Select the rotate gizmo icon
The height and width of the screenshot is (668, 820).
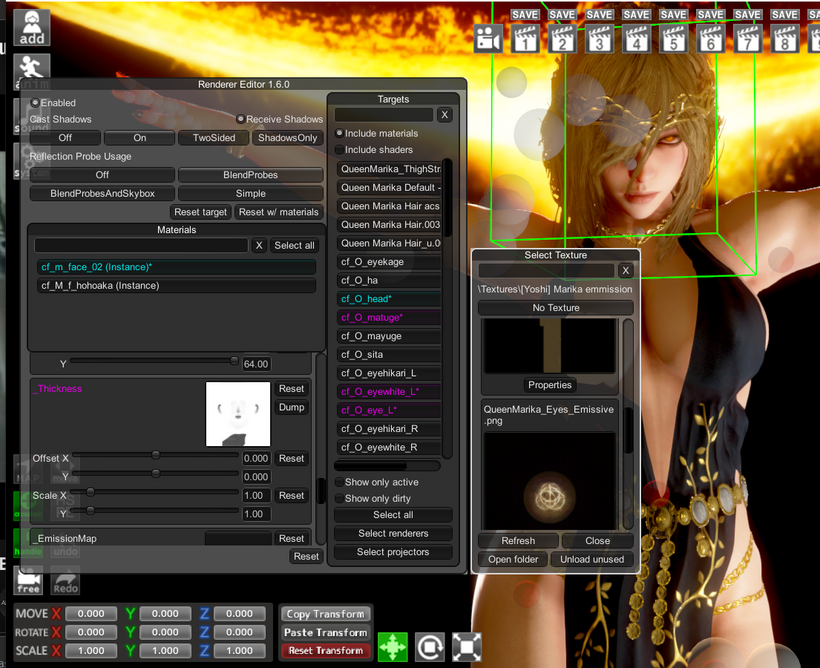click(x=430, y=647)
